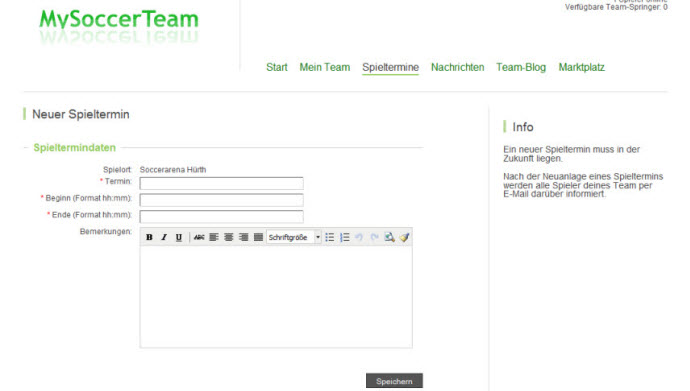Focus the Ende time input field
This screenshot has height=391, width=690.
[221, 216]
